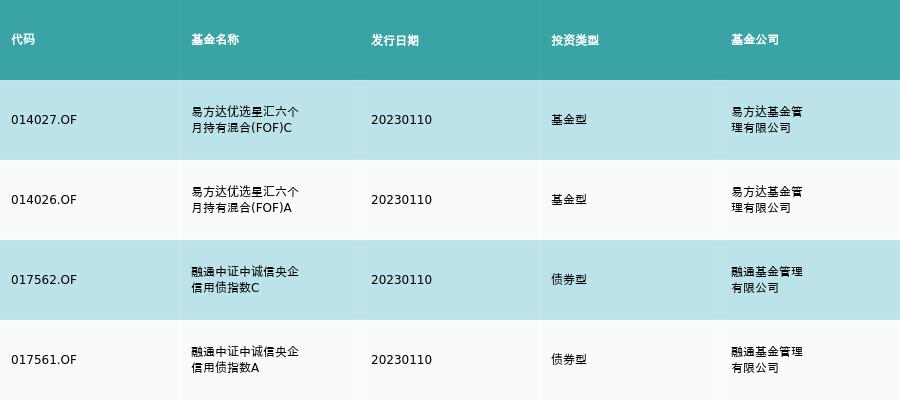The image size is (900, 400).
Task: Click issue date in 014027.OF row
Action: [x=401, y=120]
